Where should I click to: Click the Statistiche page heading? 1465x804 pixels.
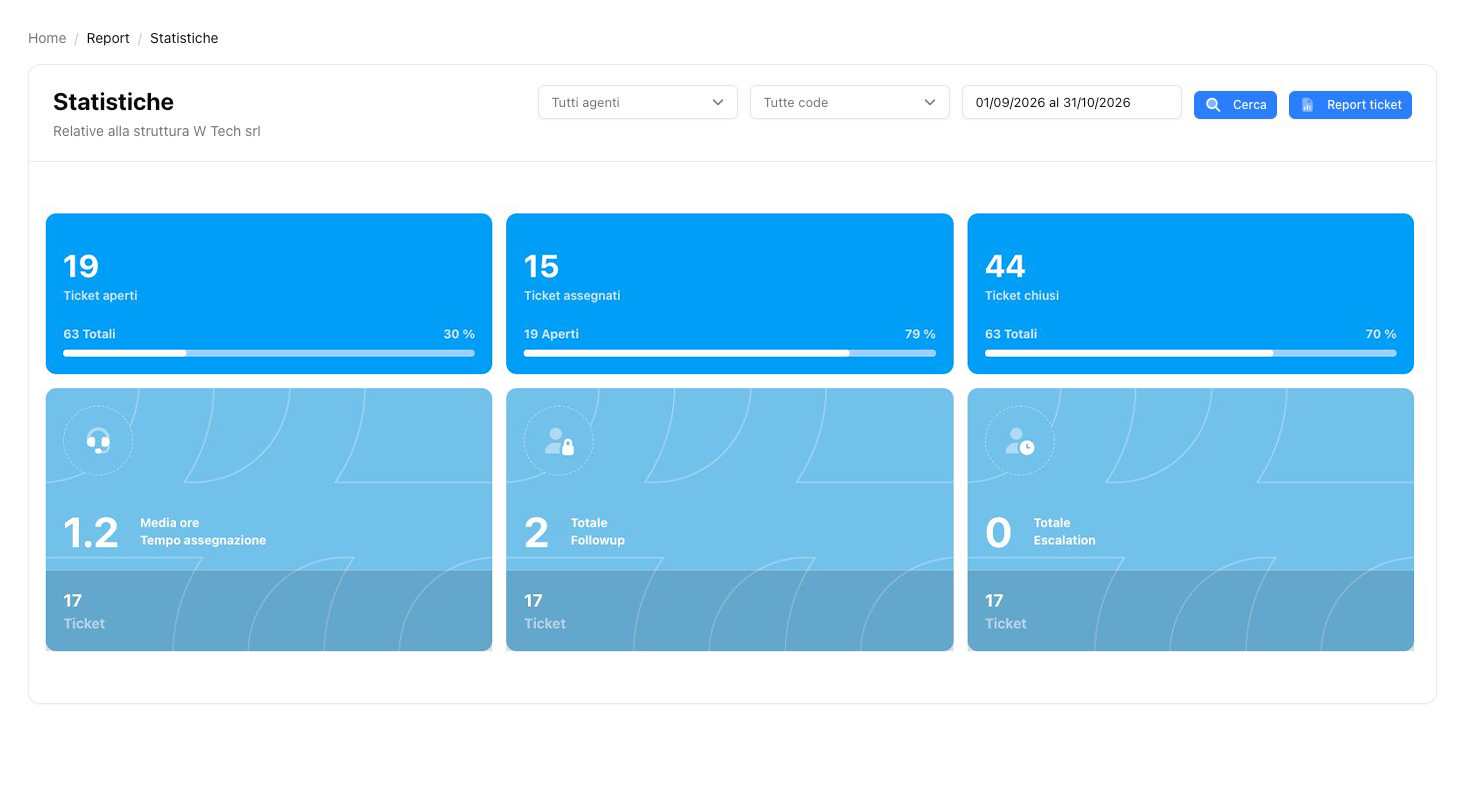tap(113, 102)
